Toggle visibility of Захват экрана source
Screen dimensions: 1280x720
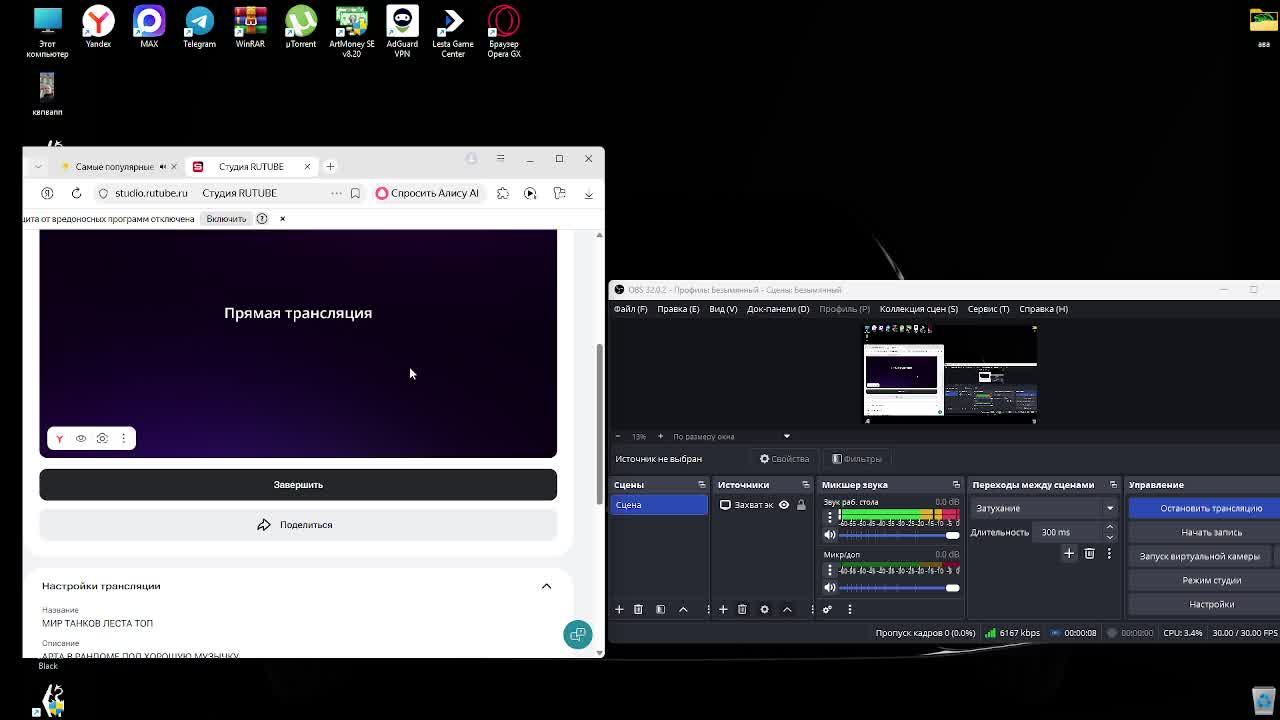click(x=784, y=505)
